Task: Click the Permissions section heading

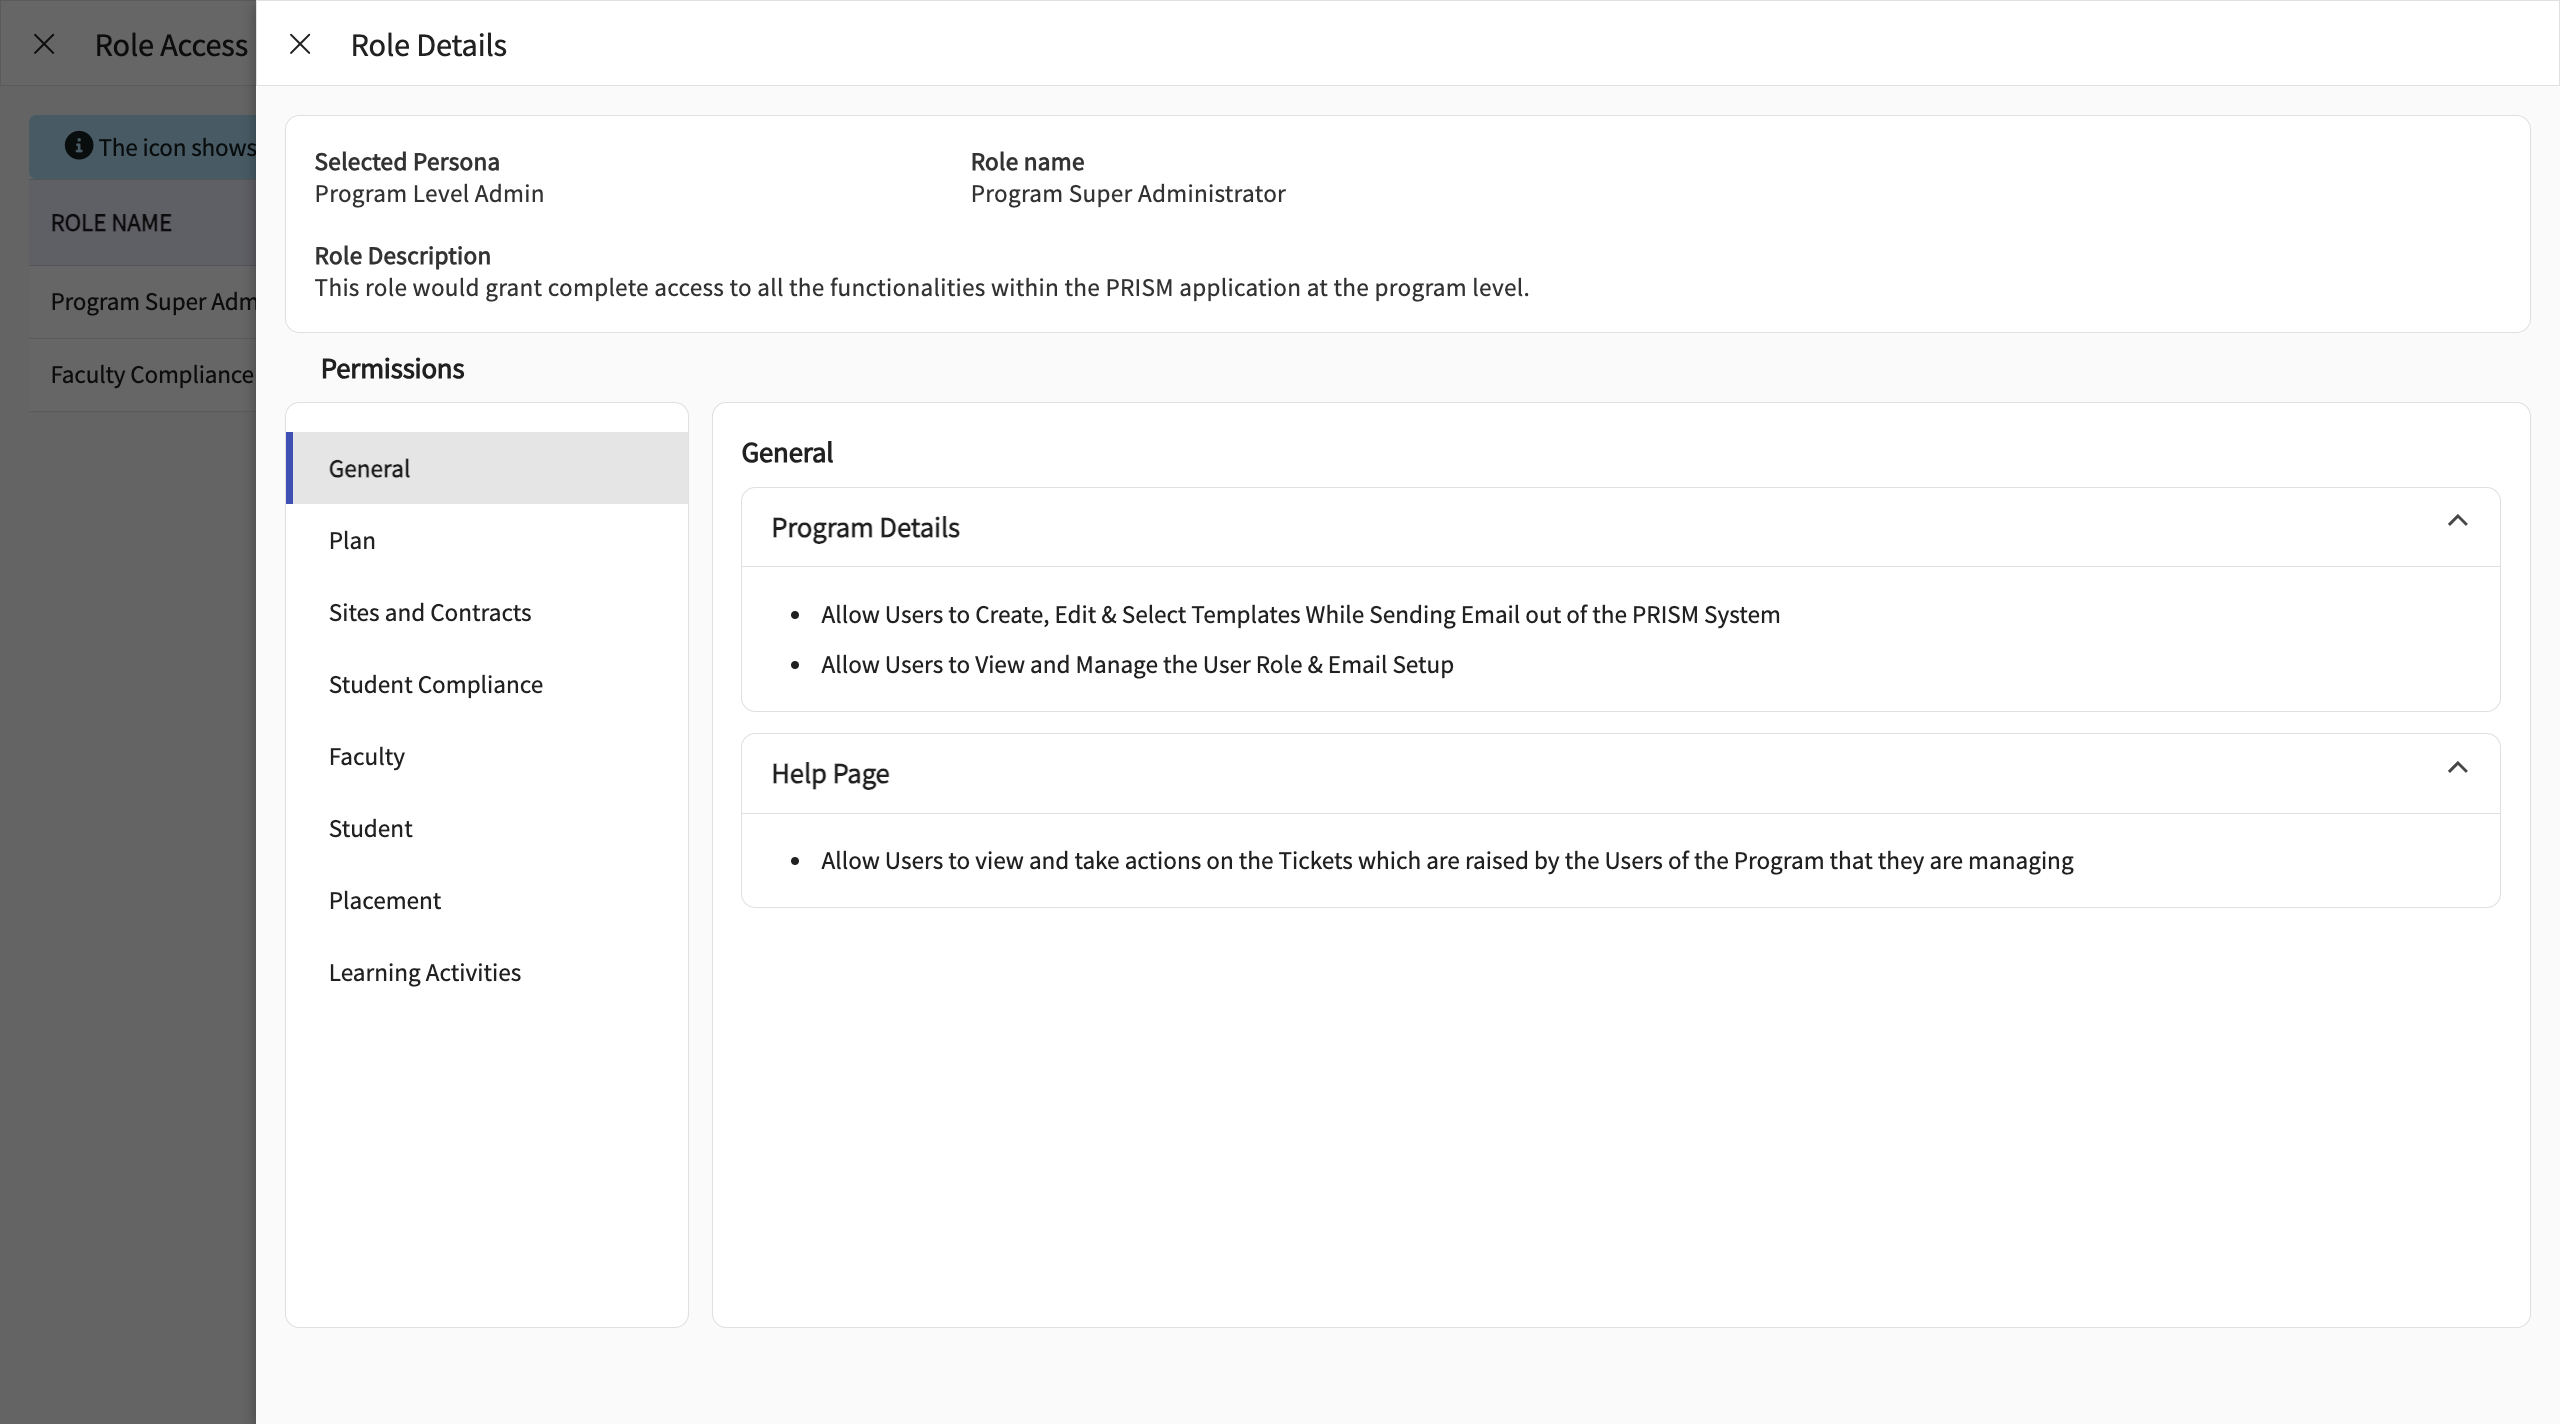Action: click(392, 369)
